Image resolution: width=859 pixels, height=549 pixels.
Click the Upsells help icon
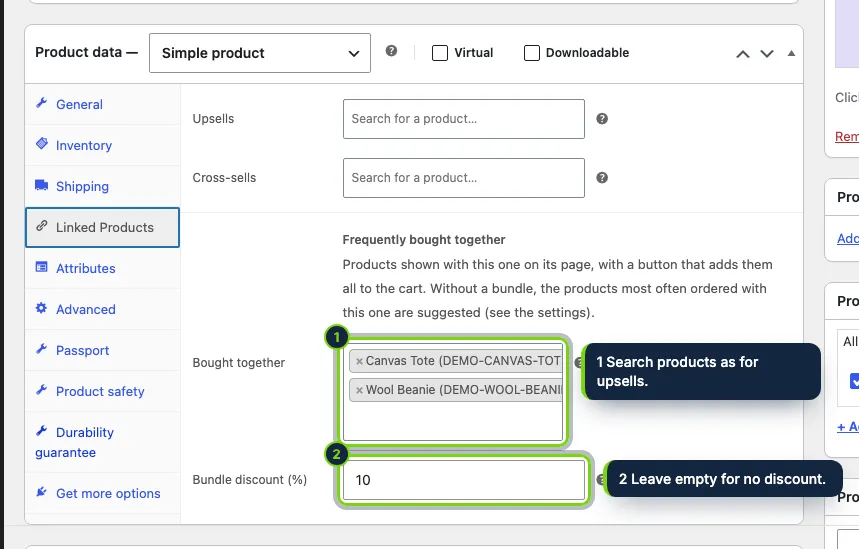coord(602,119)
